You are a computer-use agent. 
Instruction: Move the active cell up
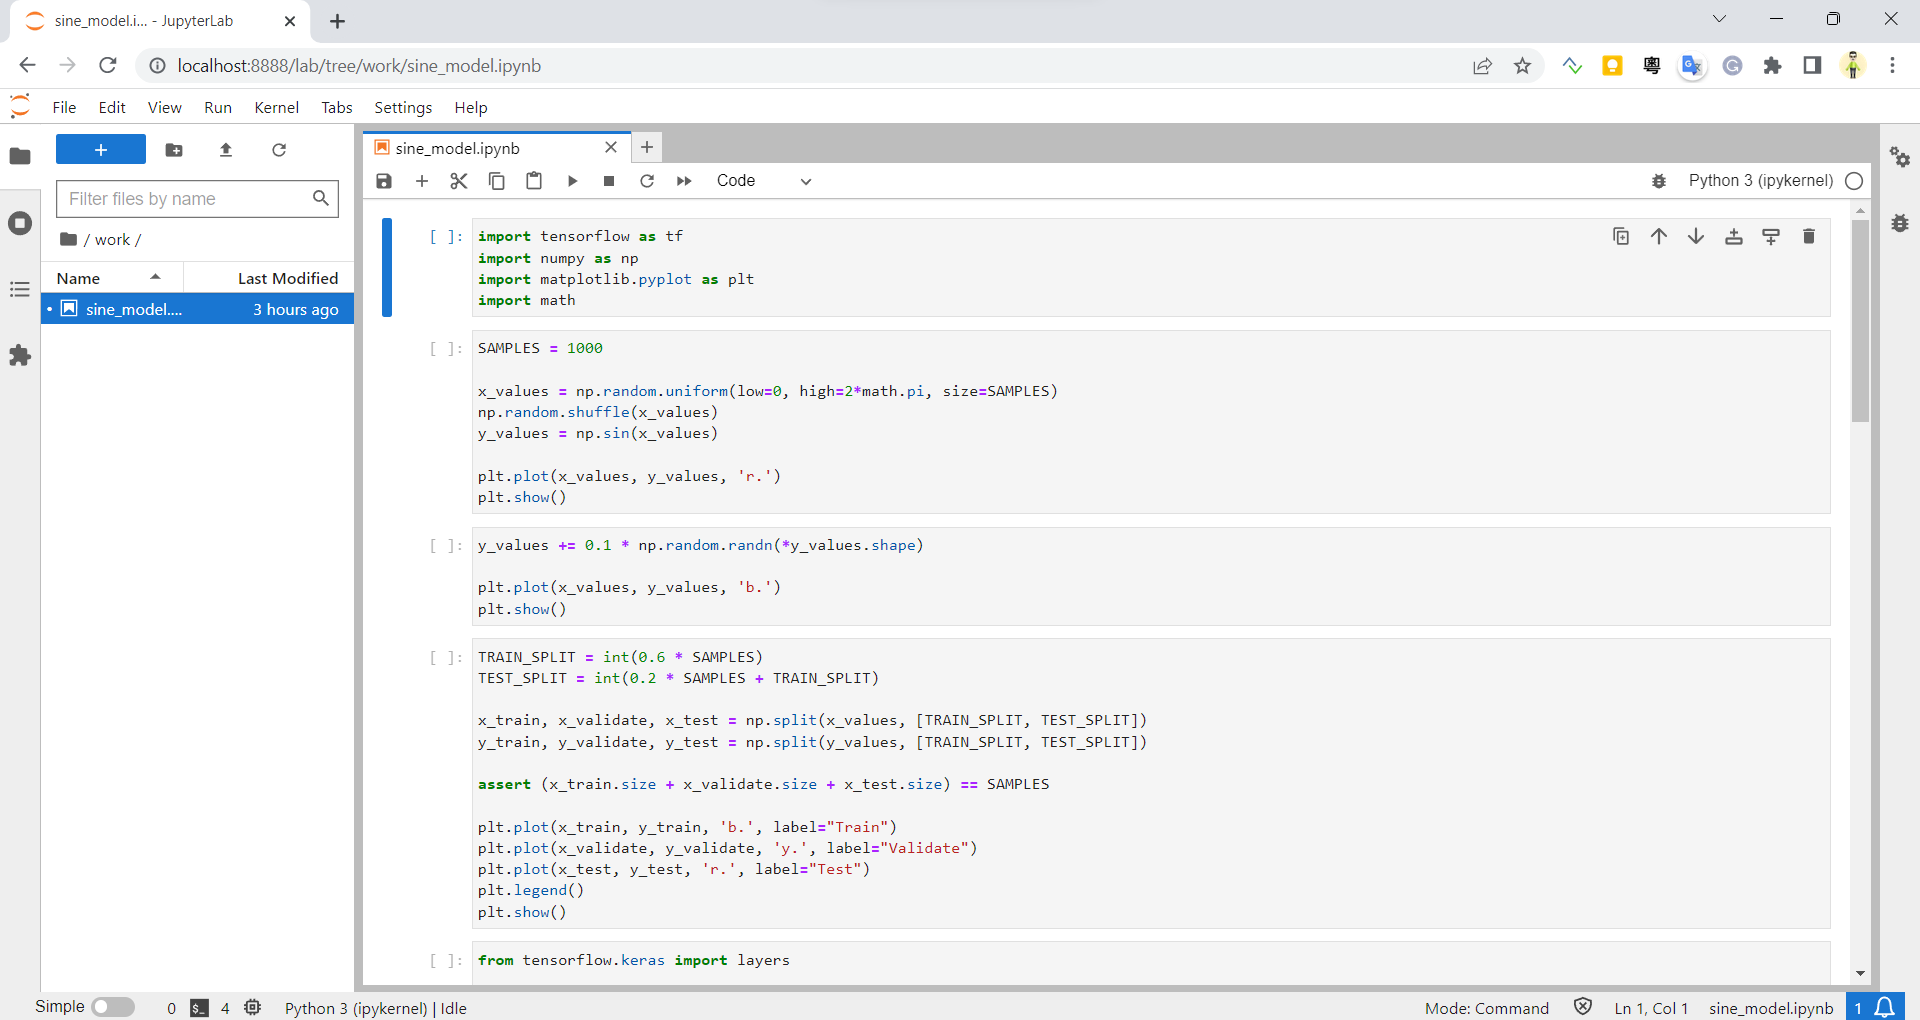tap(1659, 237)
